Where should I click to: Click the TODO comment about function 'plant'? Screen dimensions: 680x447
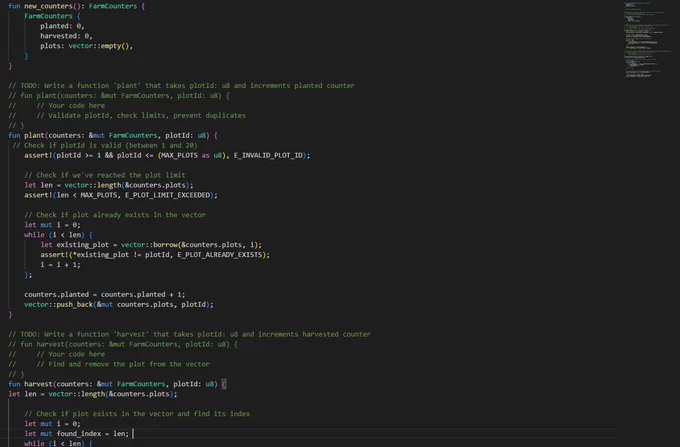click(x=181, y=86)
